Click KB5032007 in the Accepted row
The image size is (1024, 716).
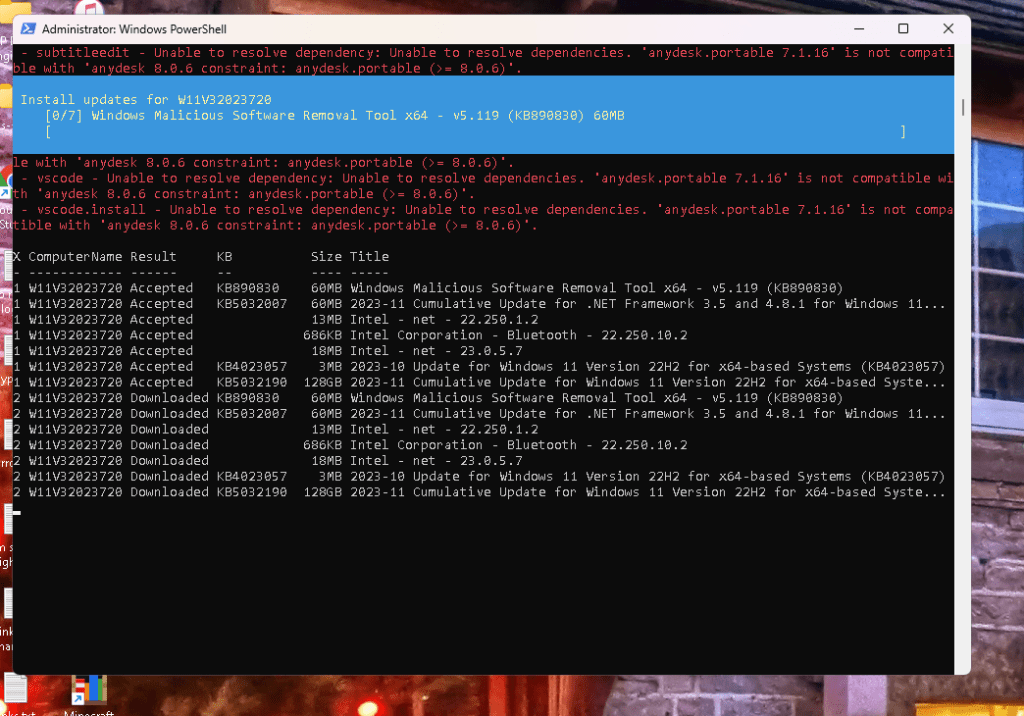[251, 304]
